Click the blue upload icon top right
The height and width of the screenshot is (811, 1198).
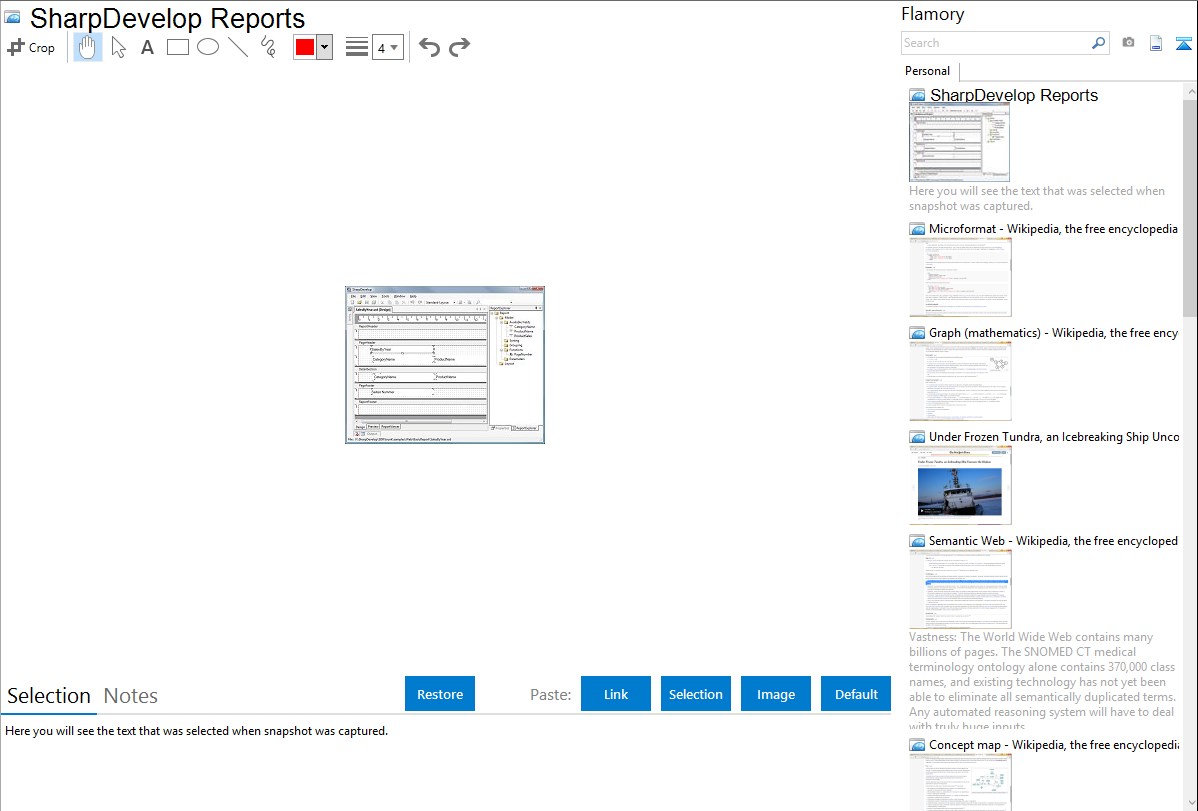point(1183,44)
